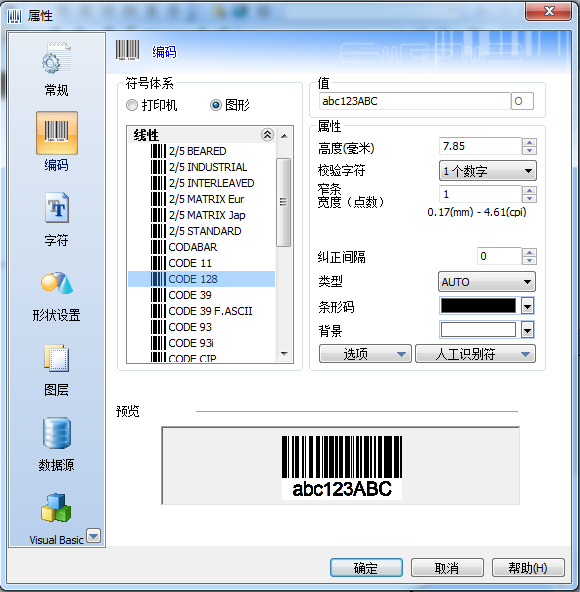Open the 背景 color dropdown arrow
This screenshot has width=580, height=592.
pyautogui.click(x=527, y=330)
